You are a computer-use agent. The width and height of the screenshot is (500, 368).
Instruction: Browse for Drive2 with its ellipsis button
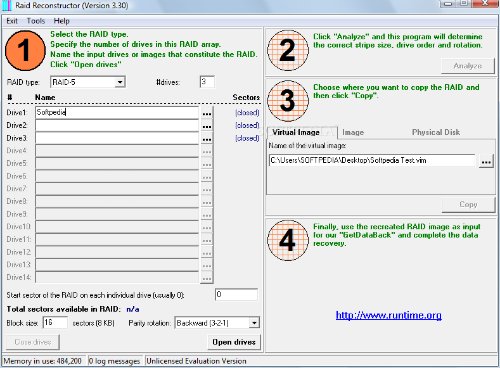click(x=207, y=126)
